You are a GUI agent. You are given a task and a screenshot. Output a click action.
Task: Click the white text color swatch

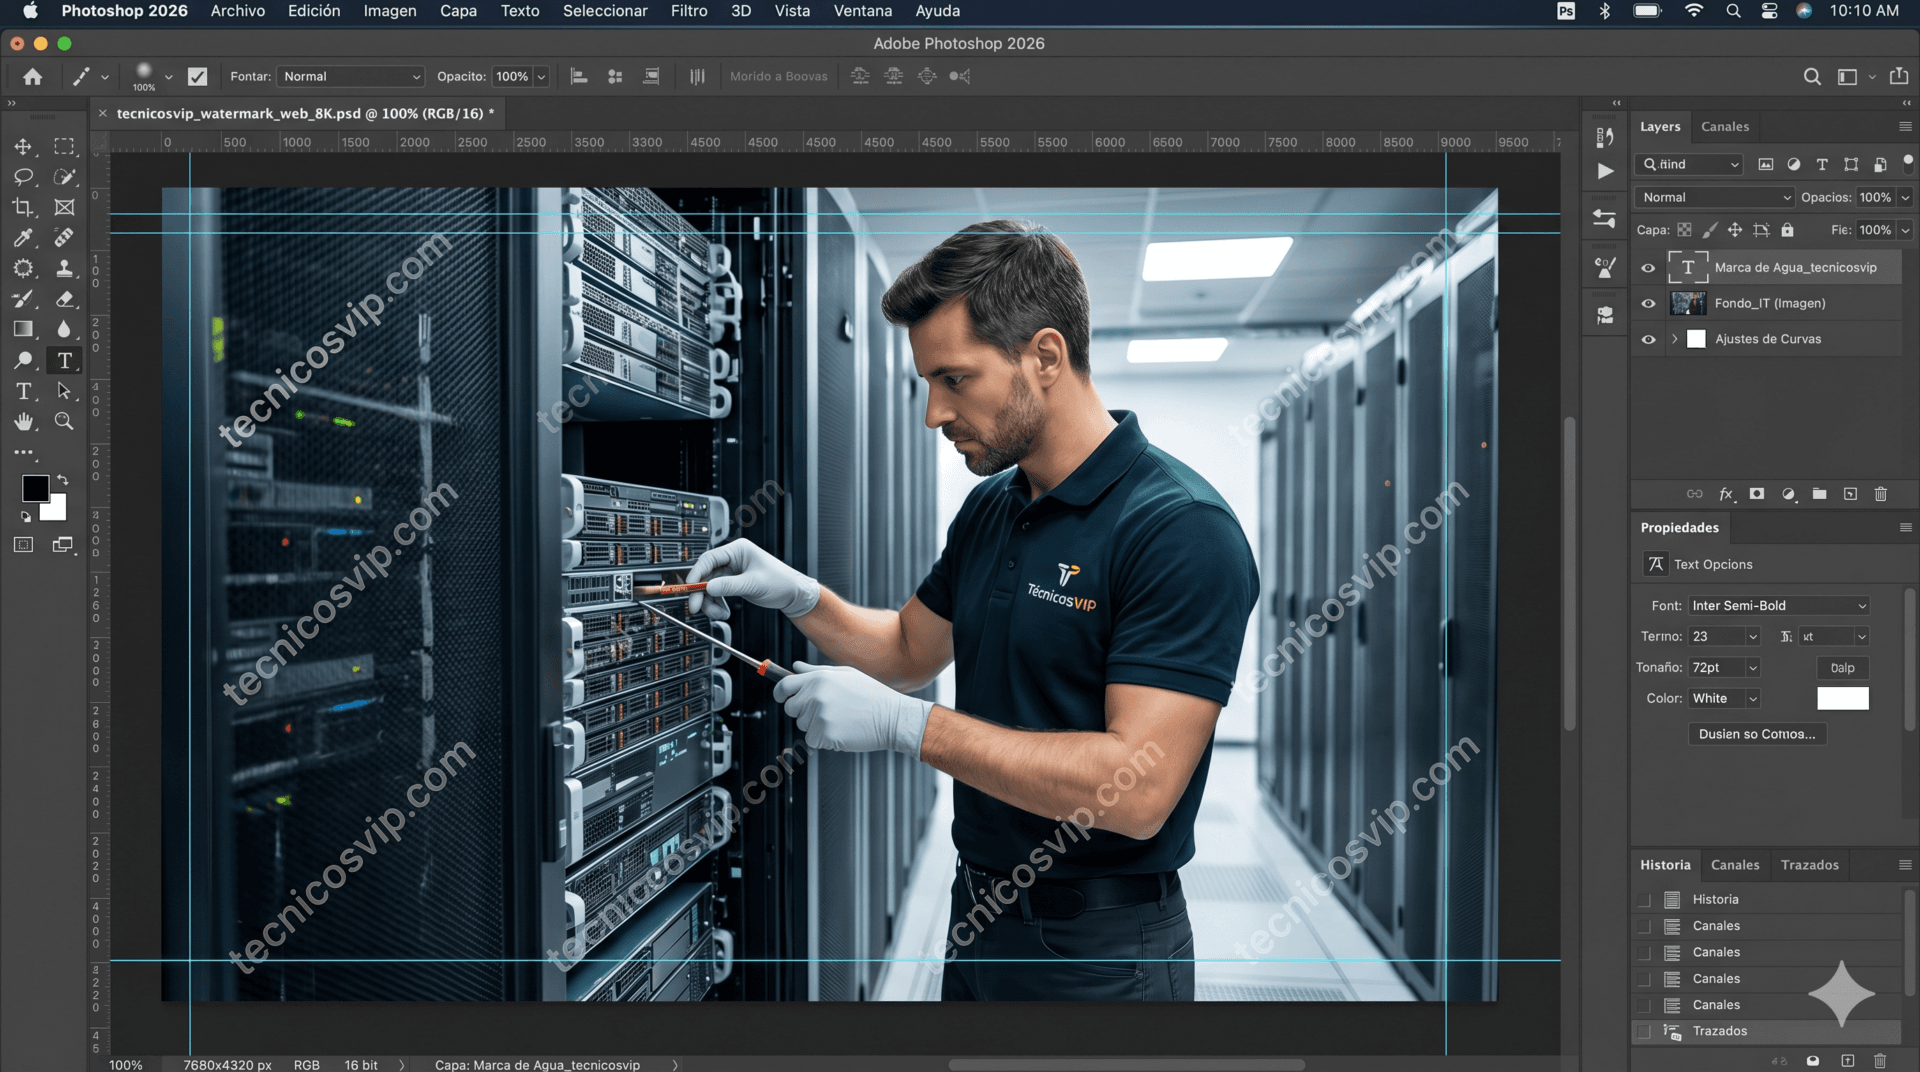[1842, 698]
